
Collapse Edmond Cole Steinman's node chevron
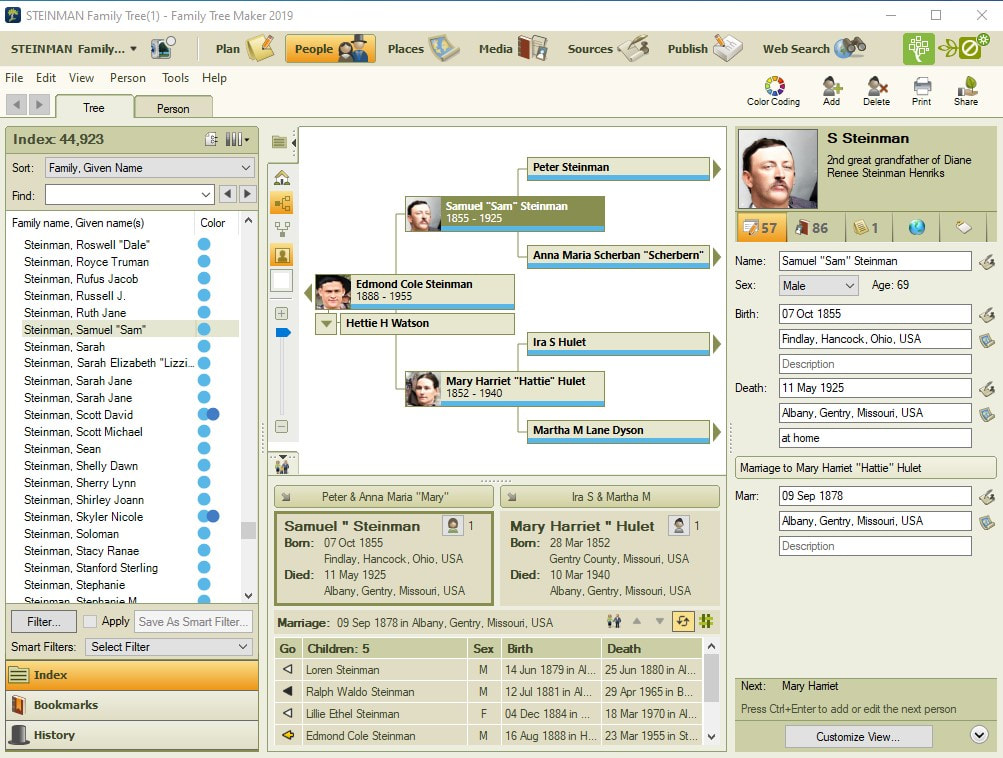click(324, 323)
